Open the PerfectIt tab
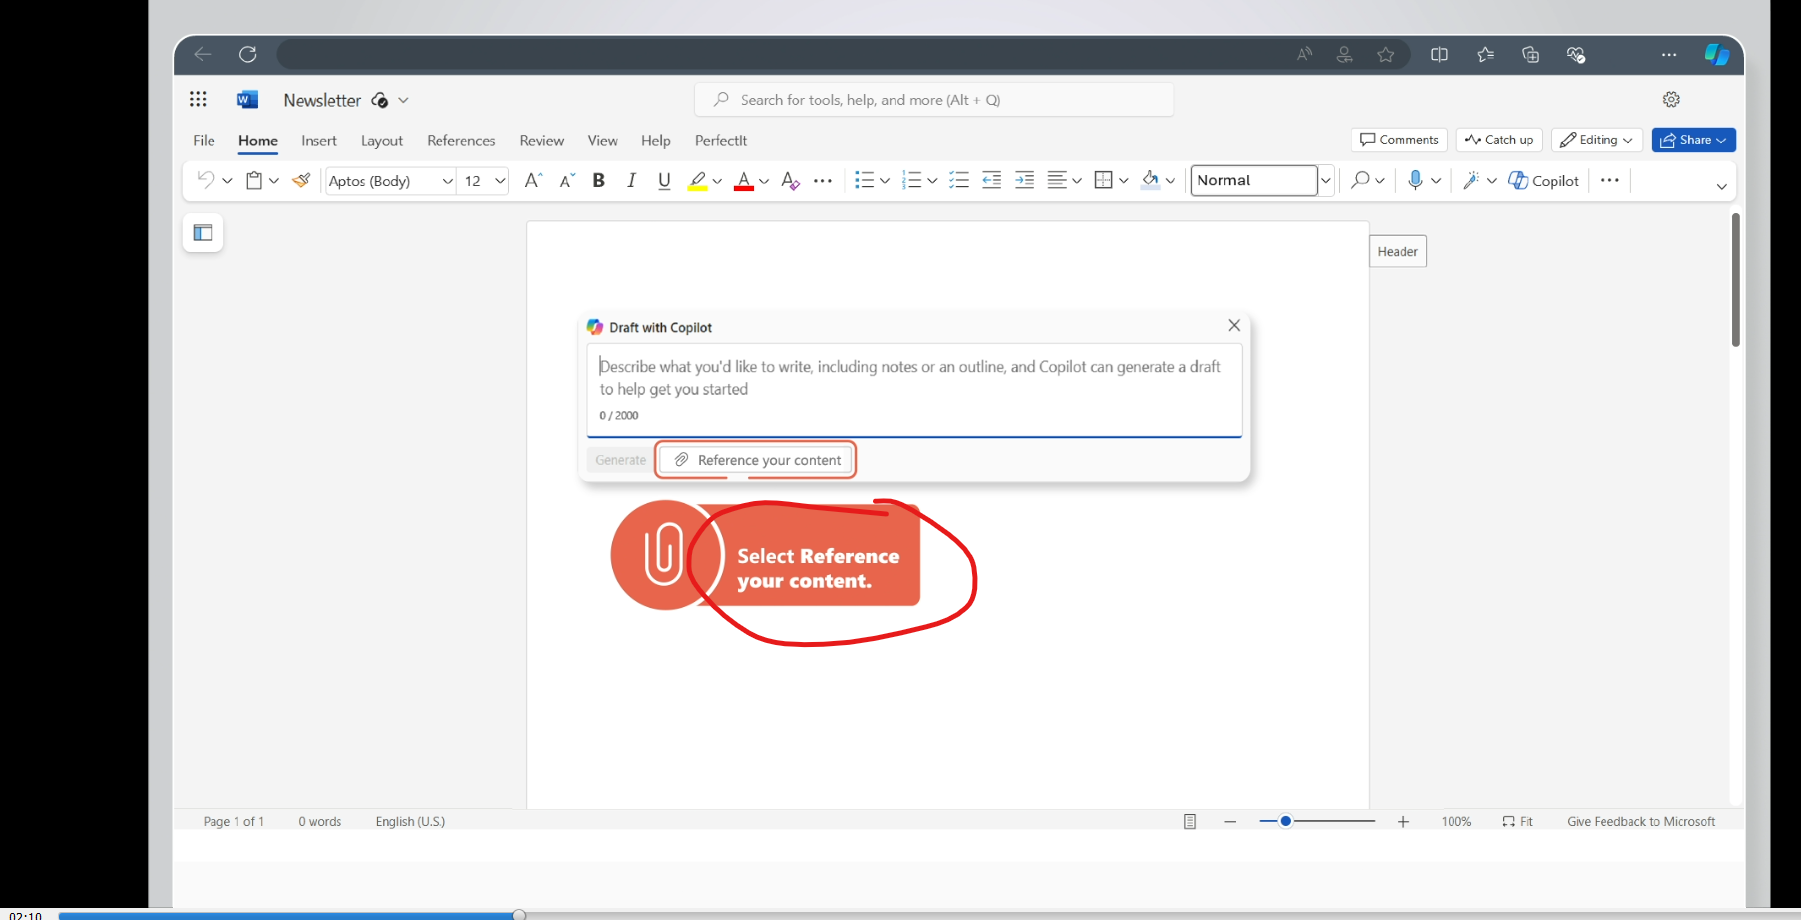Screen dimensions: 1801x920 coord(721,140)
